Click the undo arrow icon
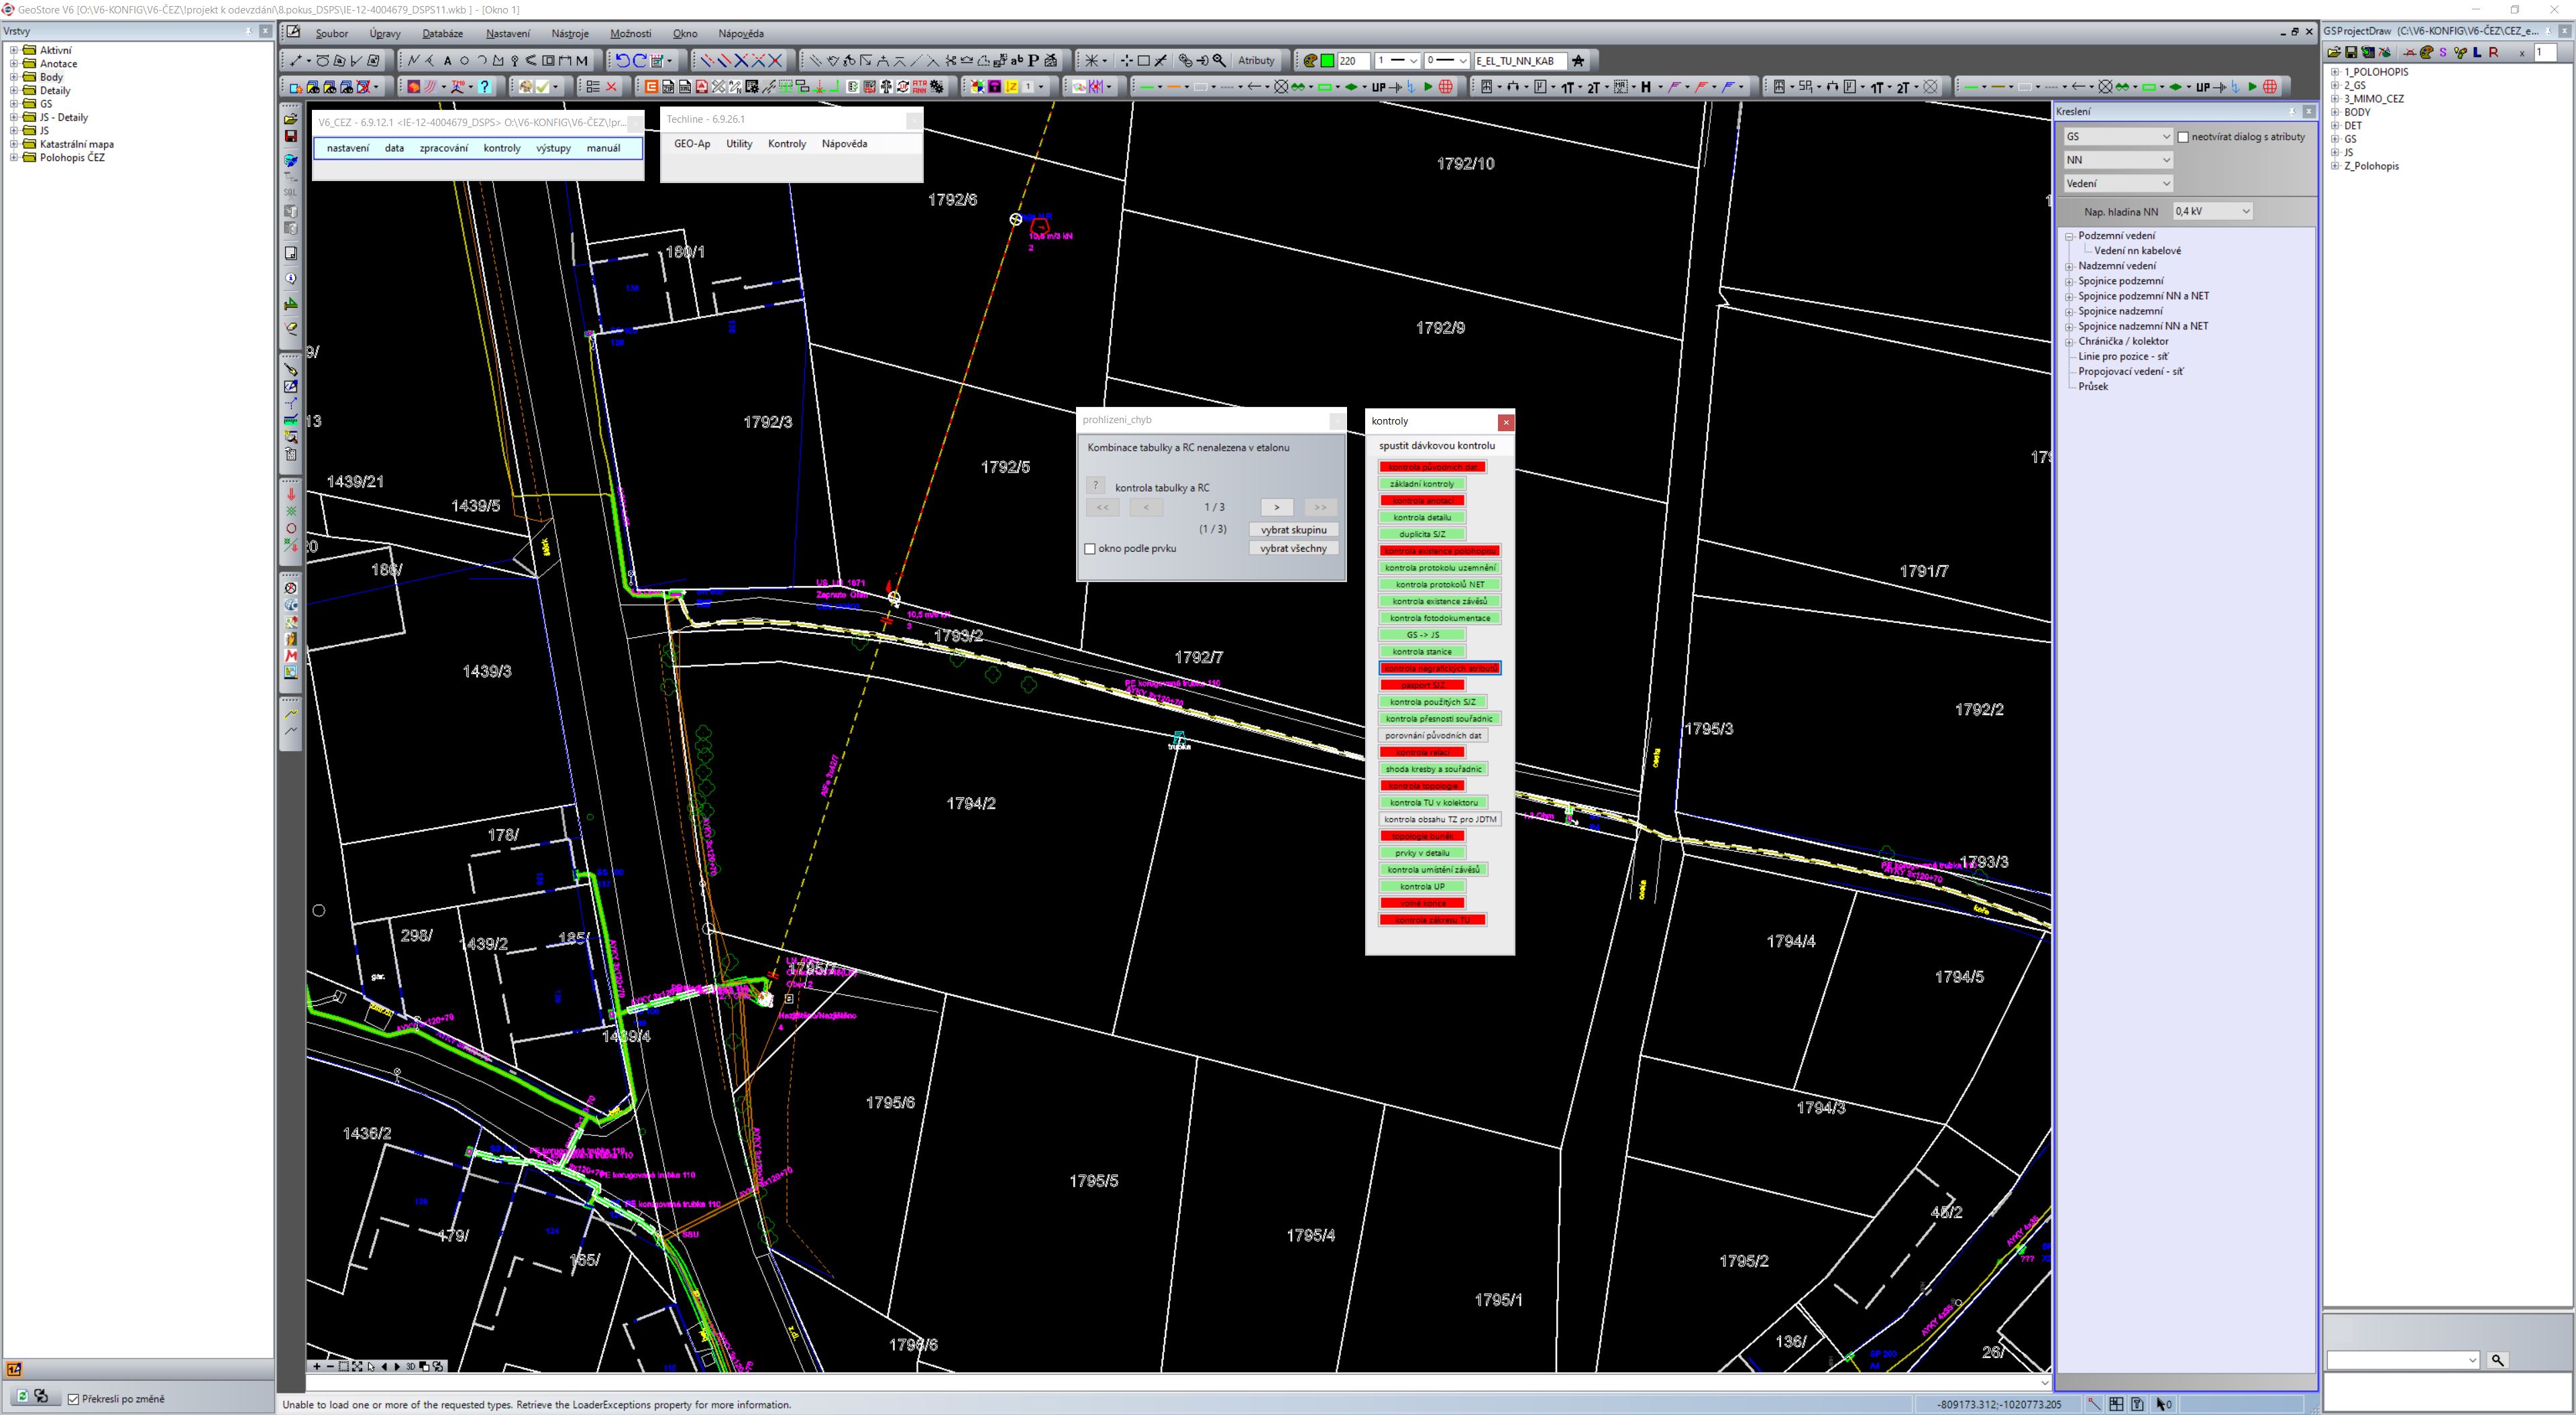 tap(622, 61)
